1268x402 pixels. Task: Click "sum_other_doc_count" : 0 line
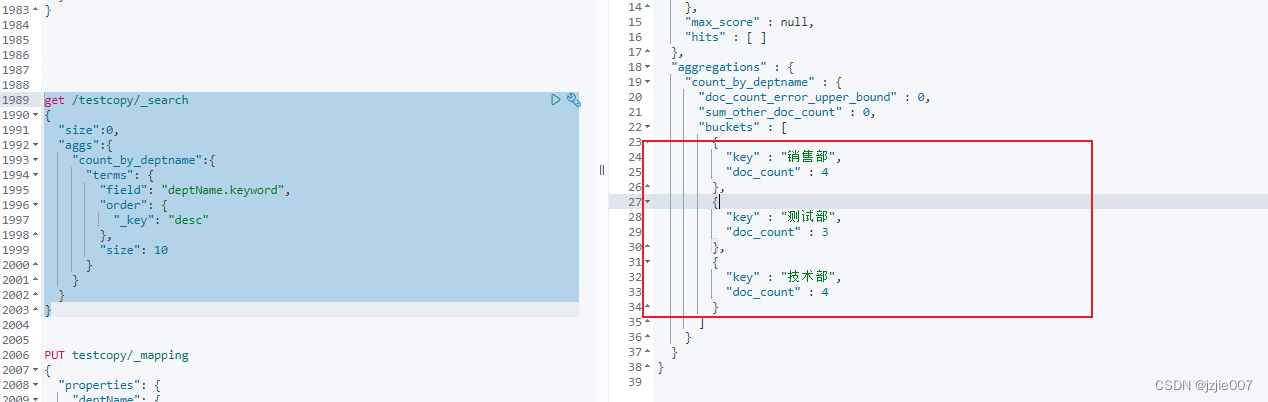[x=787, y=112]
